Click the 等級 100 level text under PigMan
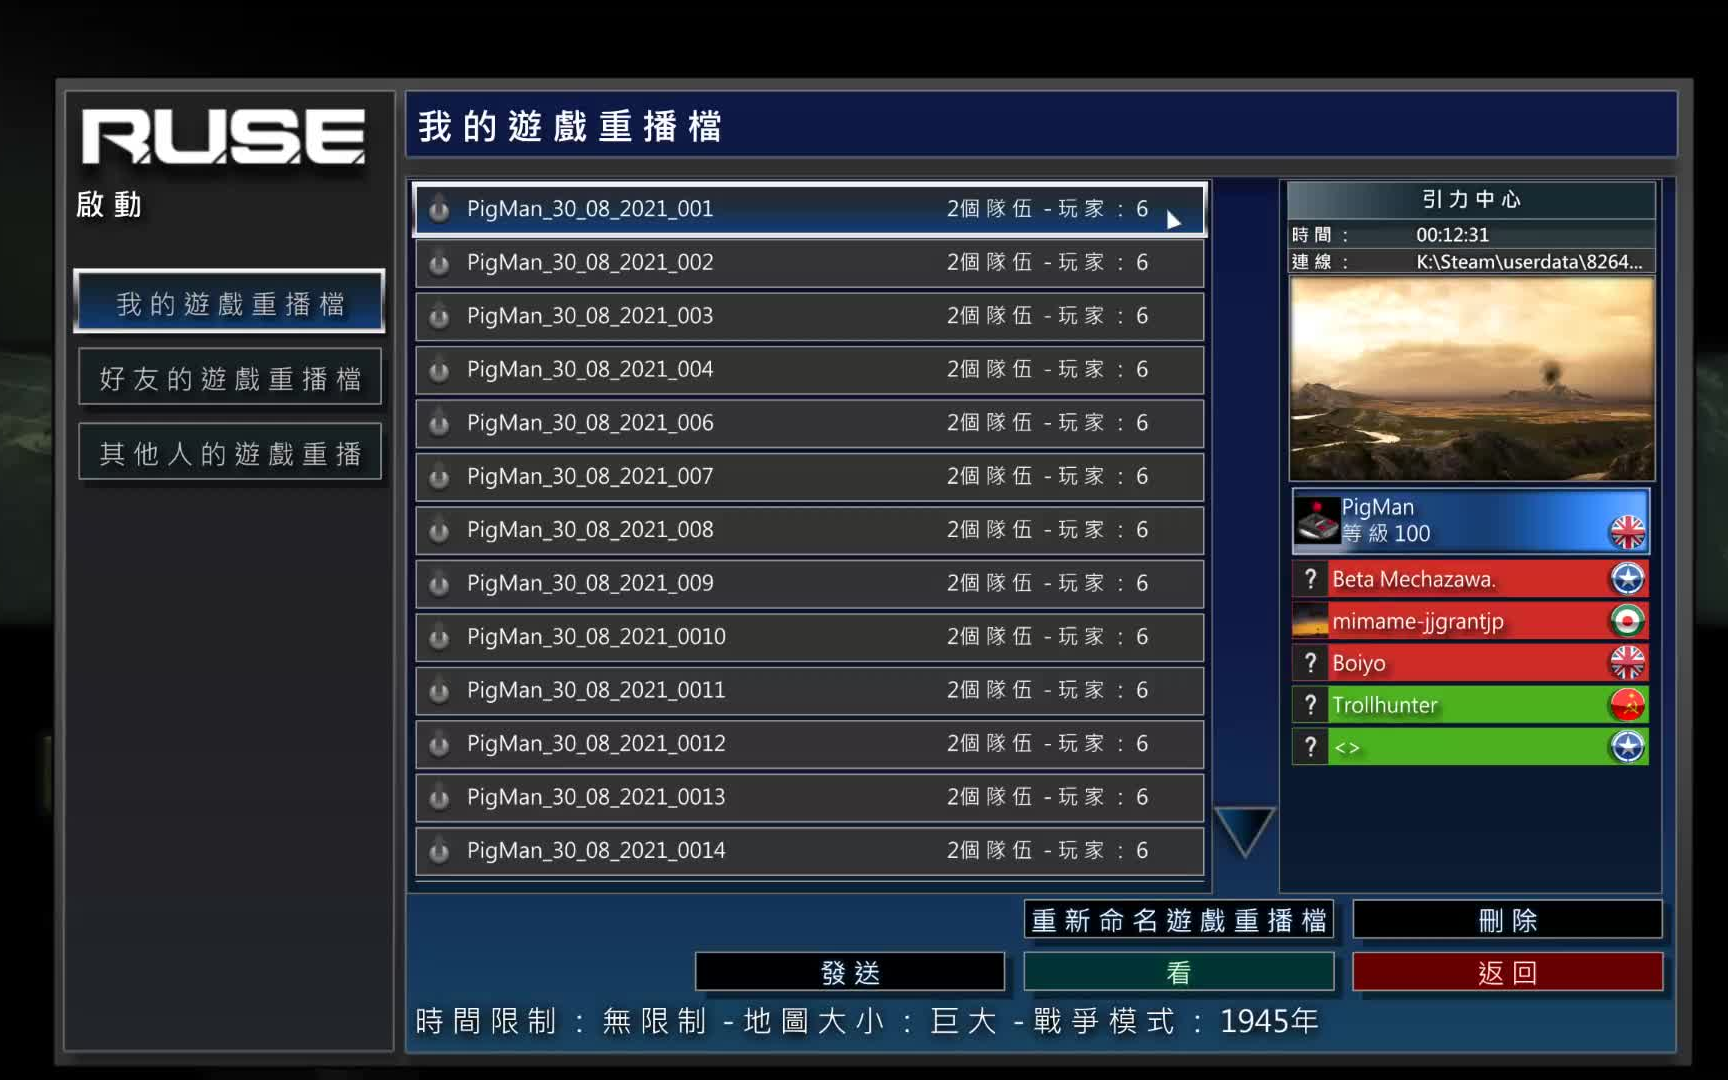Viewport: 1728px width, 1080px height. tap(1386, 533)
